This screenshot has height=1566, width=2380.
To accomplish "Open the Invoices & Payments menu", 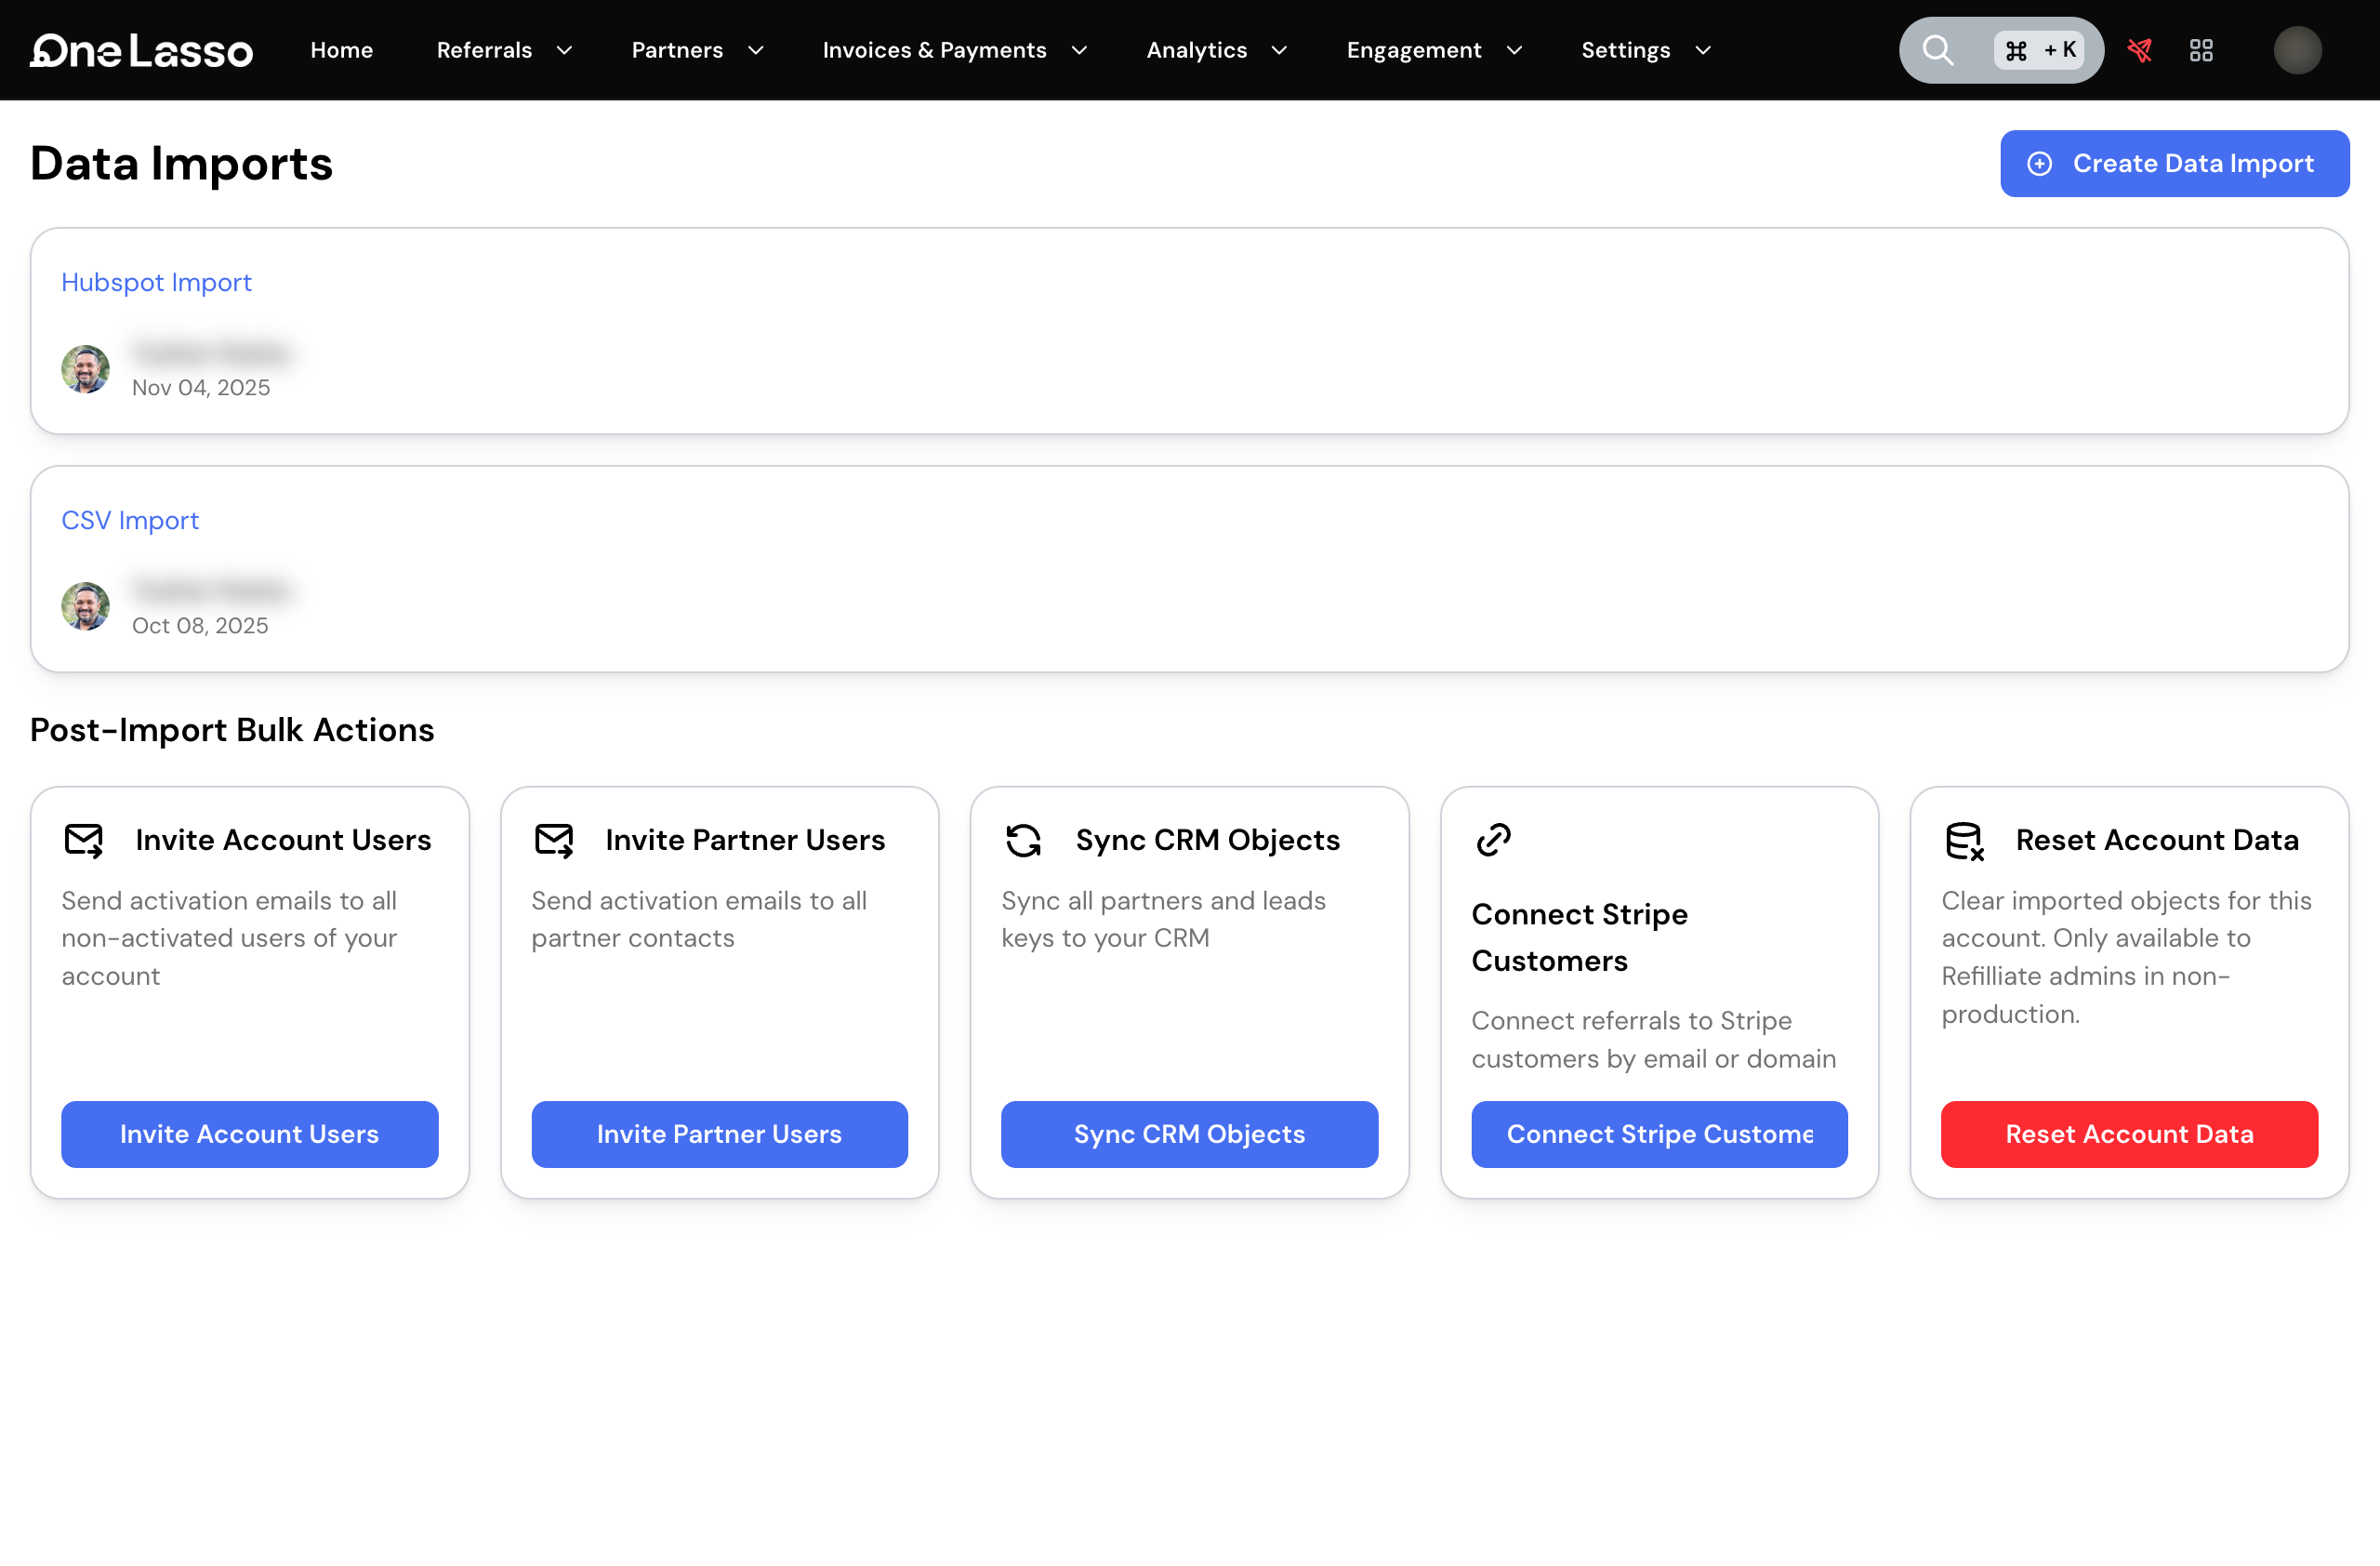I will 934,50.
